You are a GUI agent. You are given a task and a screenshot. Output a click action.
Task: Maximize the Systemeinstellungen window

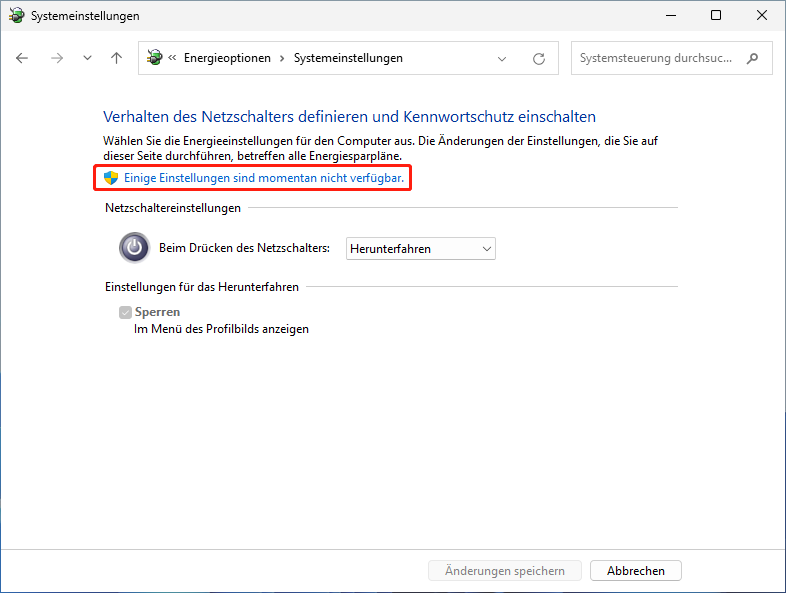pyautogui.click(x=716, y=16)
